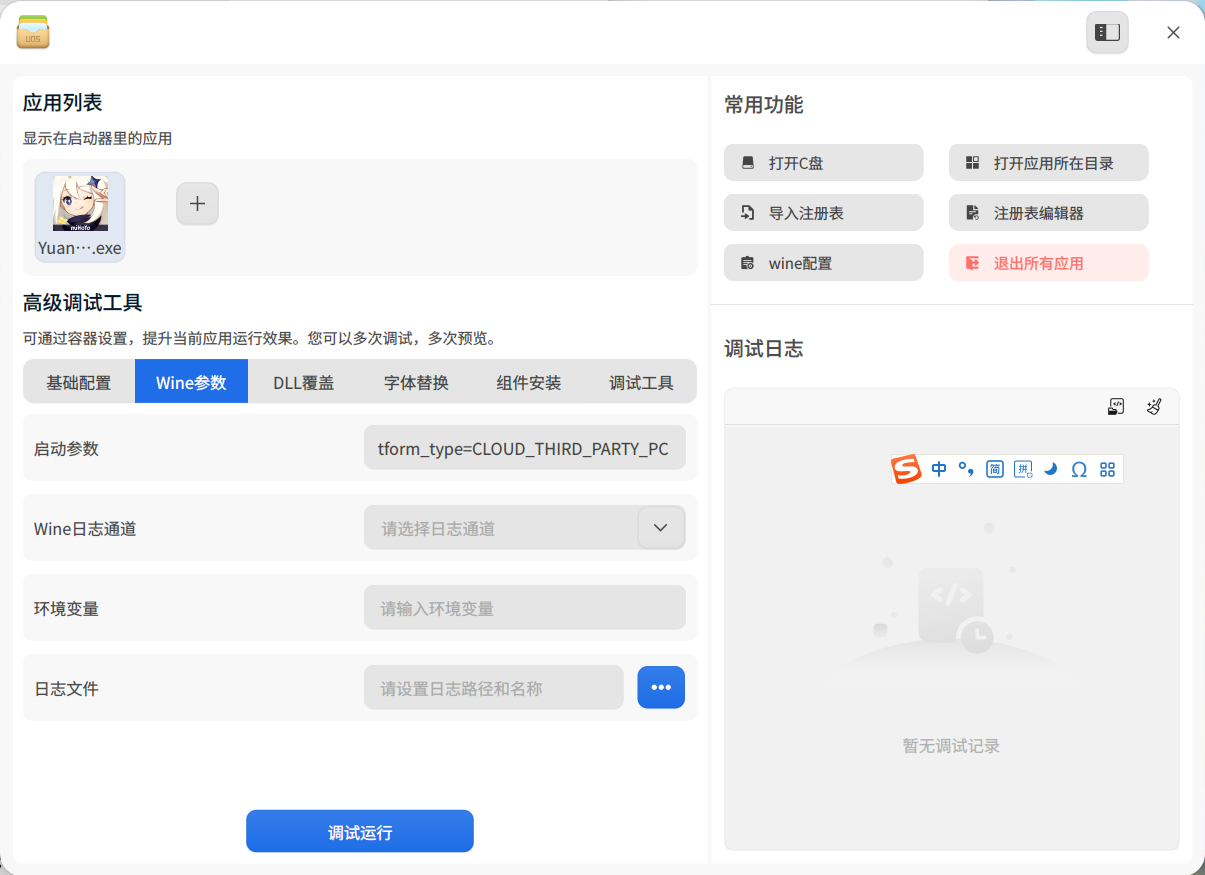Open 注册表编辑器 button

pyautogui.click(x=1049, y=213)
